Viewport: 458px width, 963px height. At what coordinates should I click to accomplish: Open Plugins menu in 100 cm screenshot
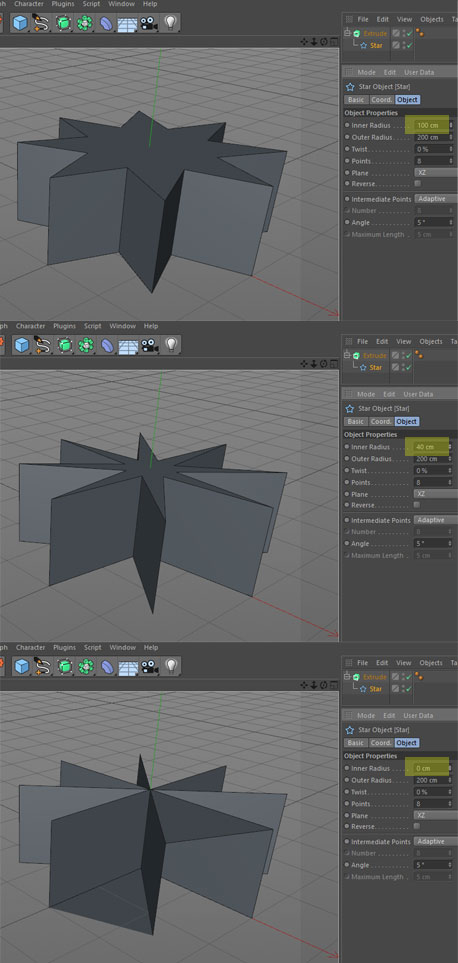pos(63,4)
